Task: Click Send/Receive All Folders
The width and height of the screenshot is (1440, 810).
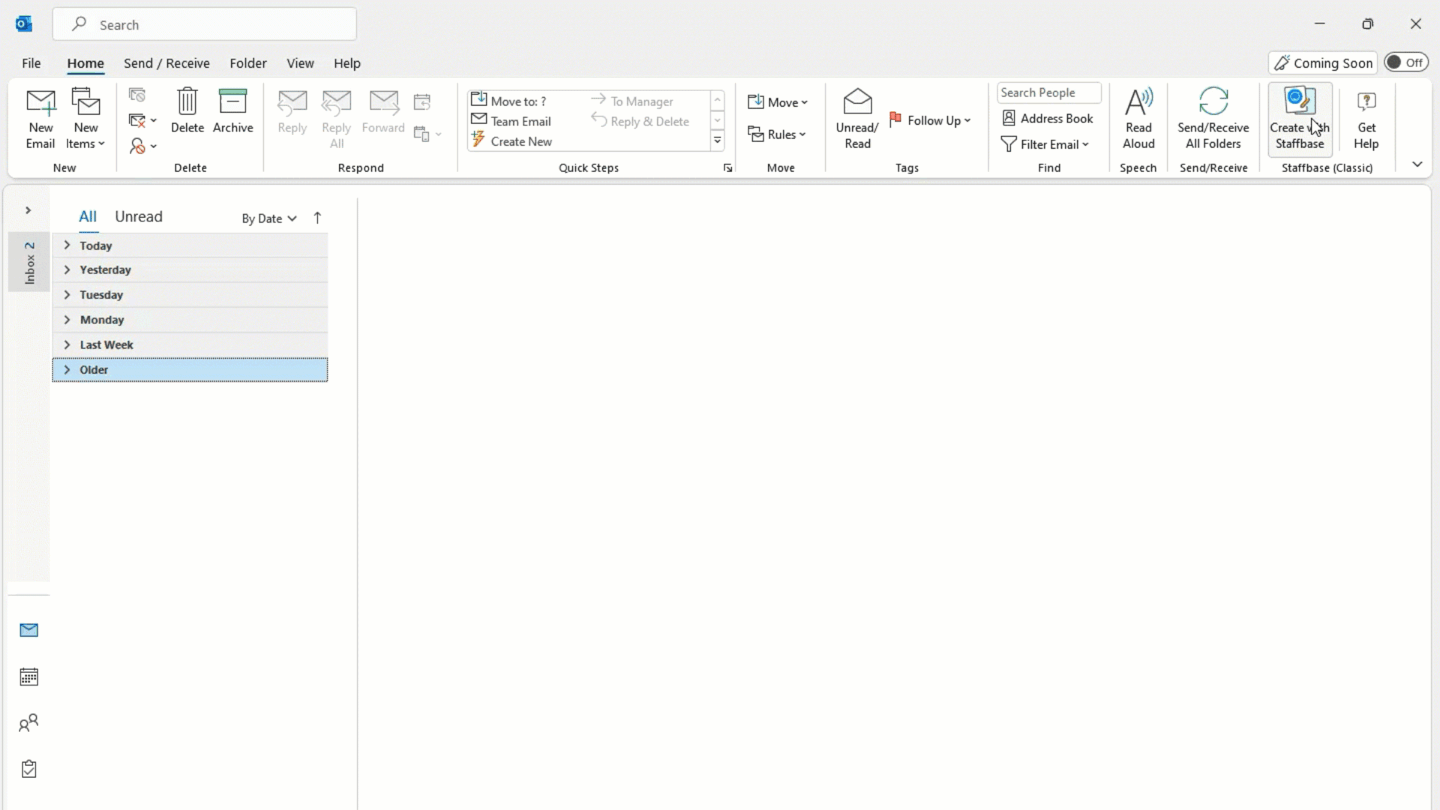Action: click(x=1213, y=119)
